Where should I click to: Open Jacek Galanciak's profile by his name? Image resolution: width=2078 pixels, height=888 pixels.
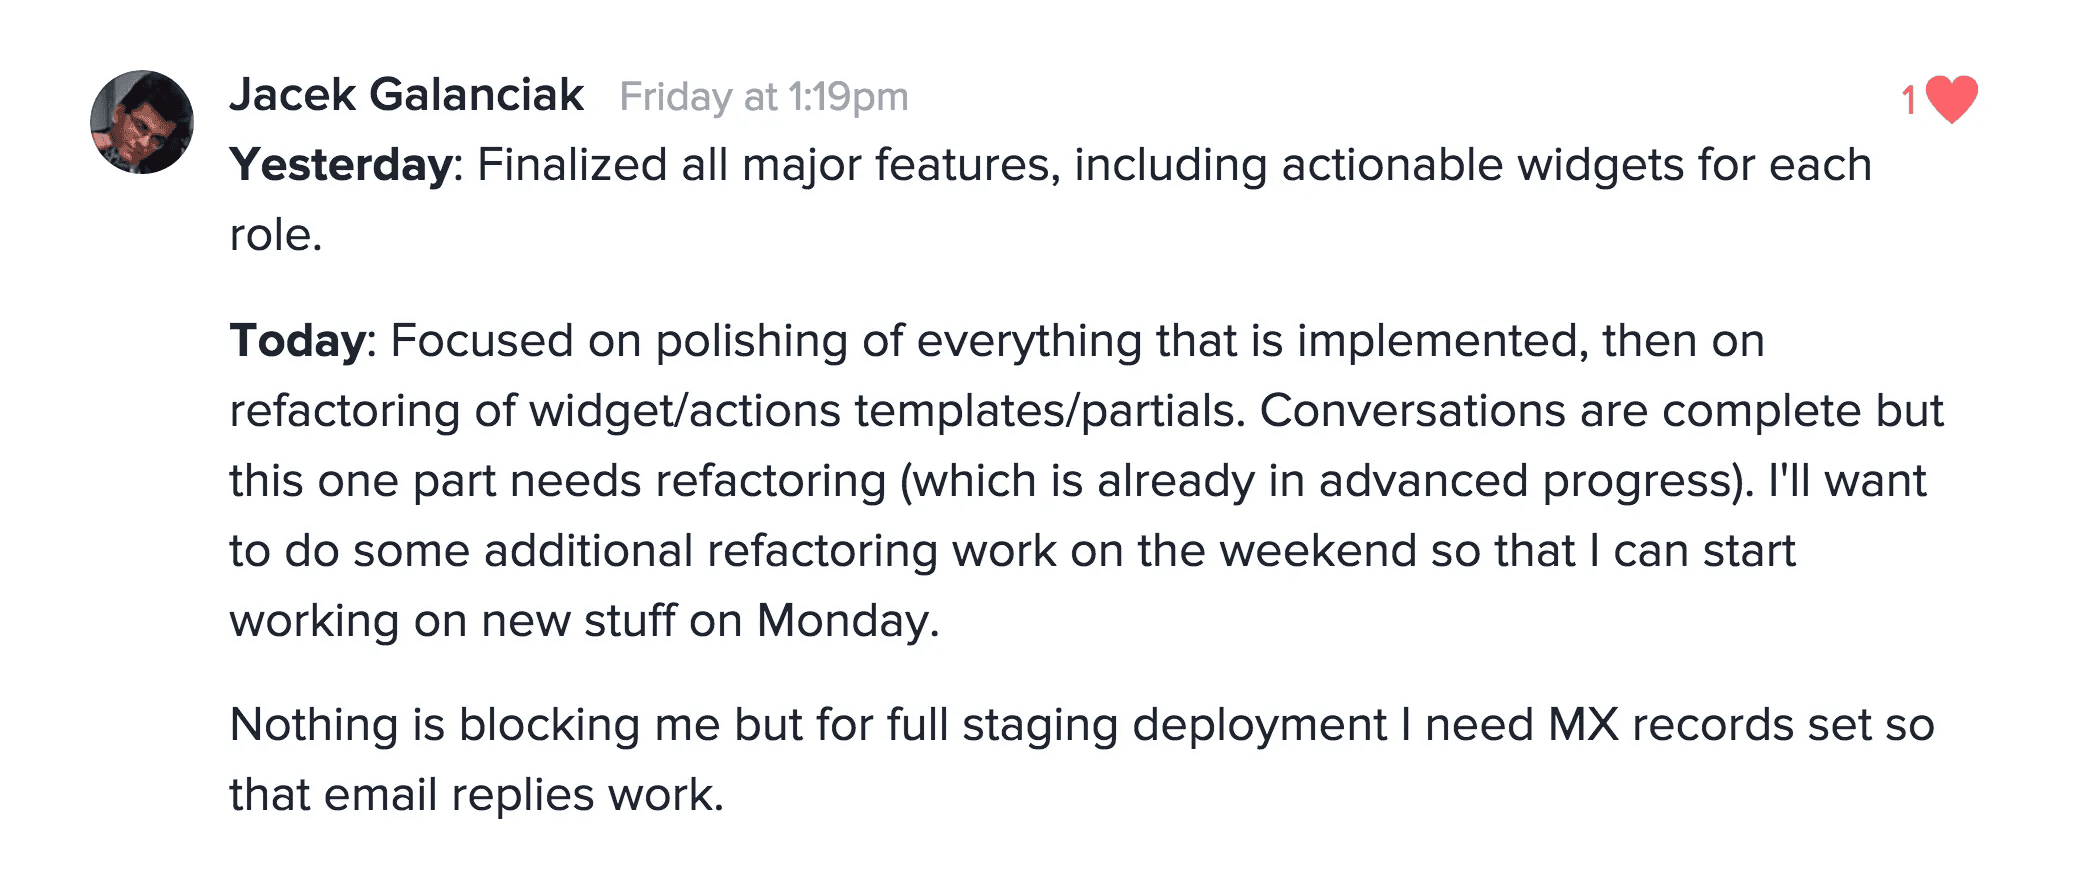pyautogui.click(x=405, y=95)
